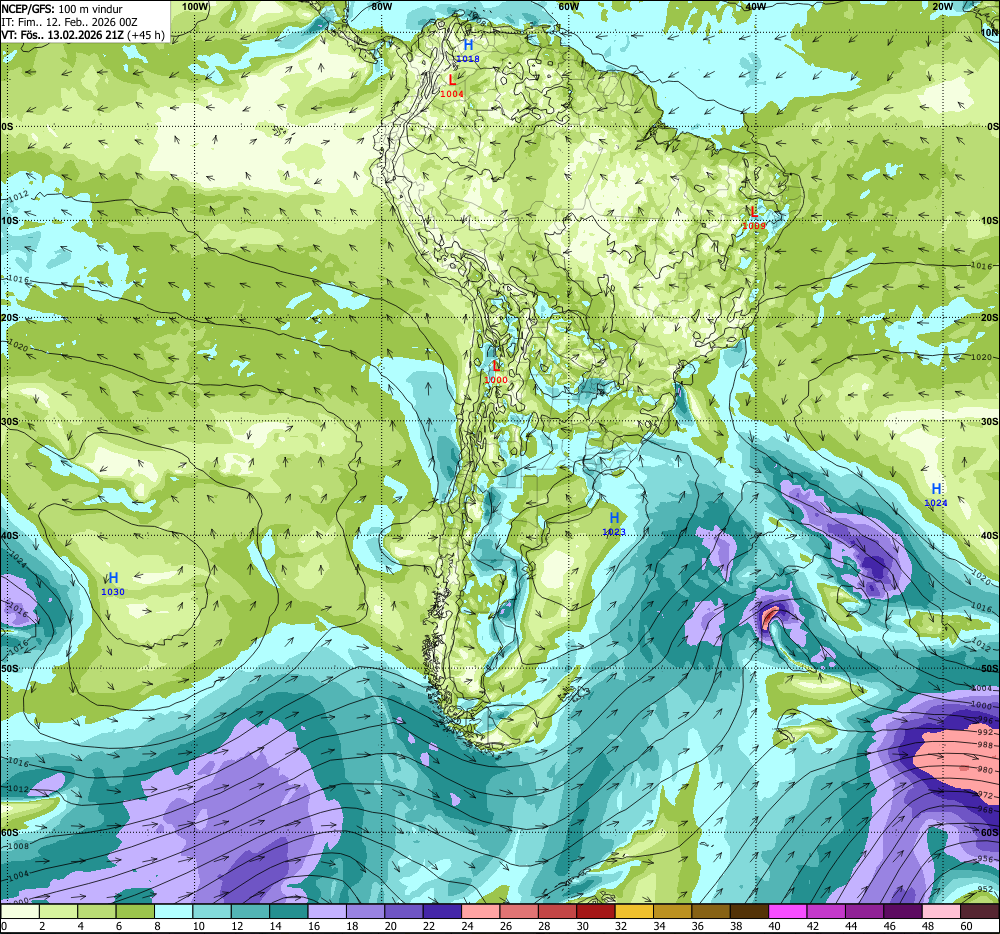The width and height of the screenshot is (1000, 934).
Task: Click the low pressure center labeled 1004
Action: pyautogui.click(x=452, y=86)
